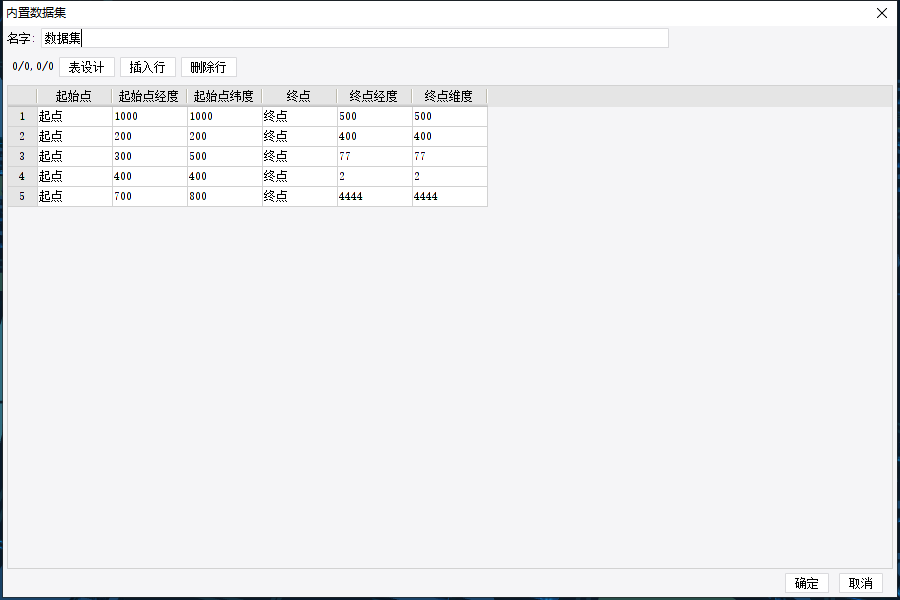This screenshot has height=600, width=900.
Task: Select the 起始点 column header
Action: click(x=74, y=96)
